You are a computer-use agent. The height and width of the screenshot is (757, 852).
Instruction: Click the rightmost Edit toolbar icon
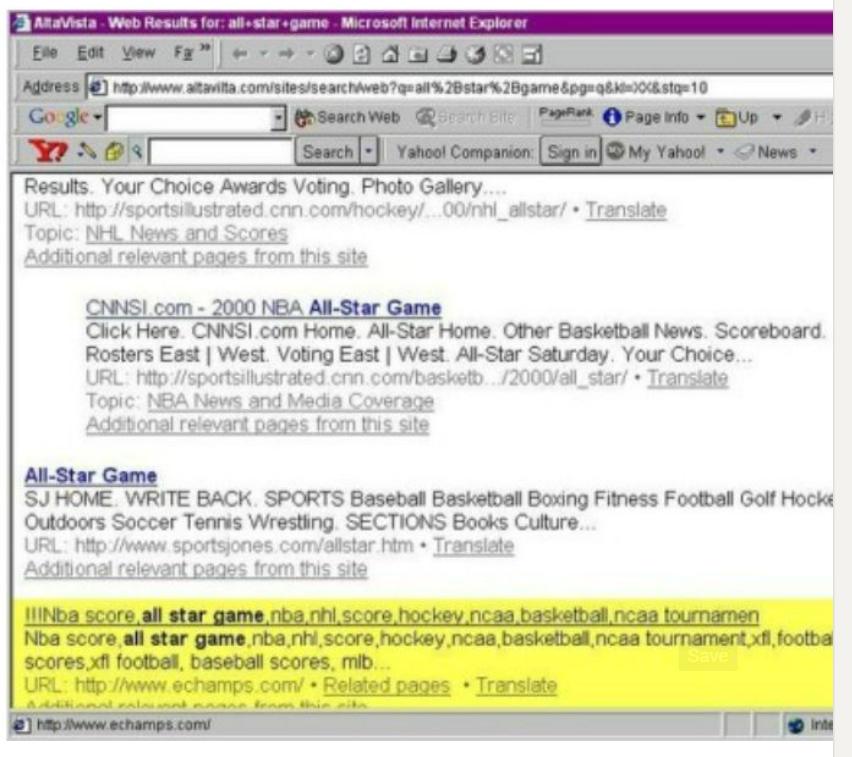pyautogui.click(x=532, y=54)
